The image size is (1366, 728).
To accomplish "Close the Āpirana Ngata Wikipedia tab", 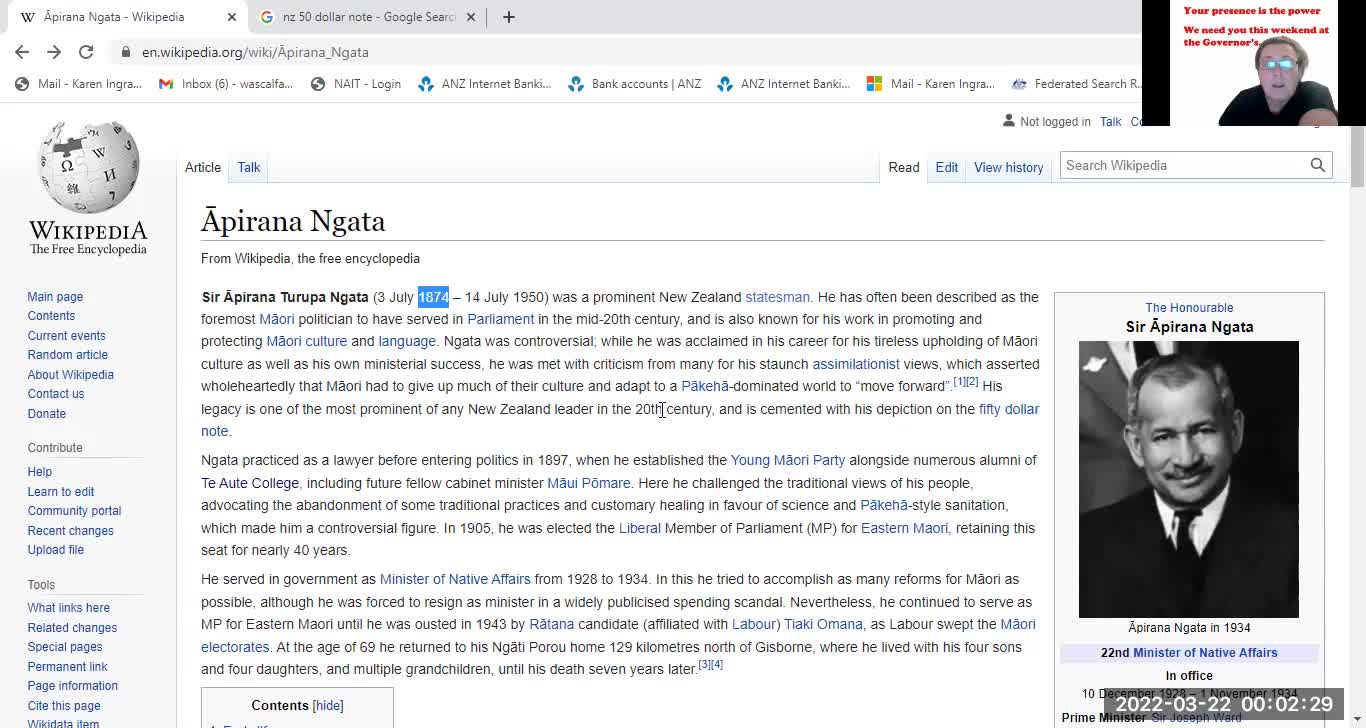I will [x=232, y=17].
